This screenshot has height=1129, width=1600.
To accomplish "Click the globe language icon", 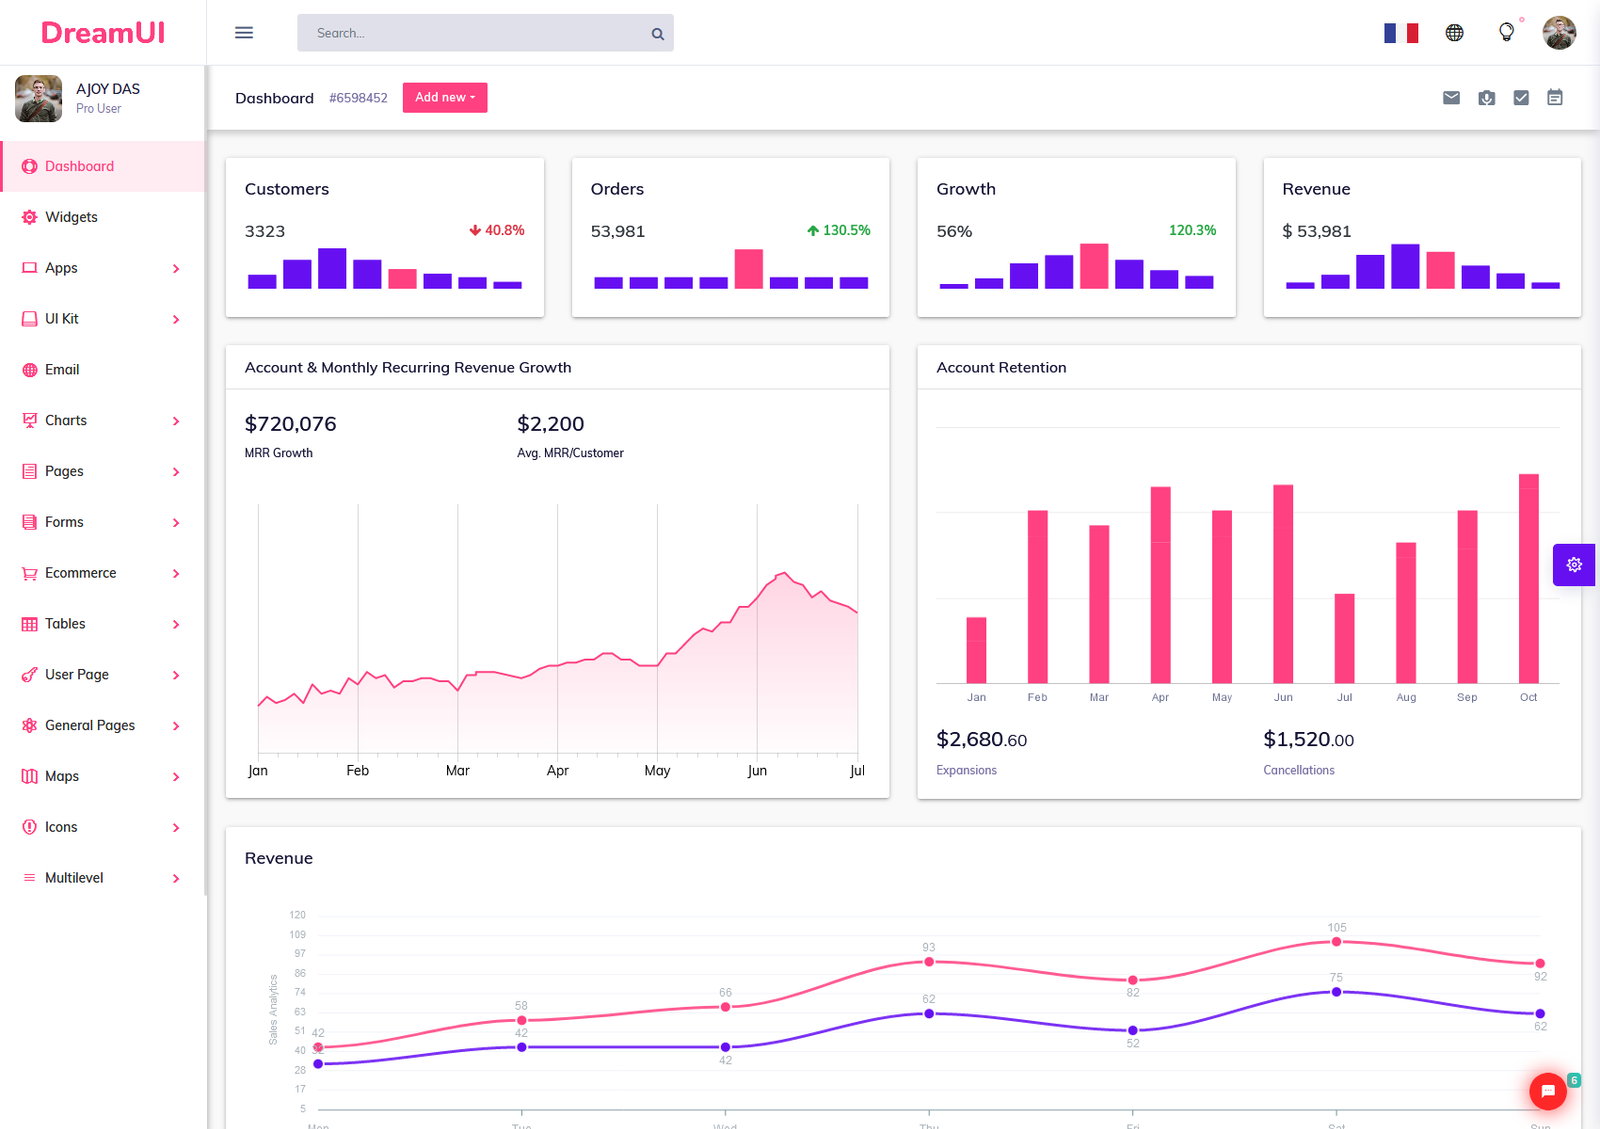I will [x=1454, y=33].
